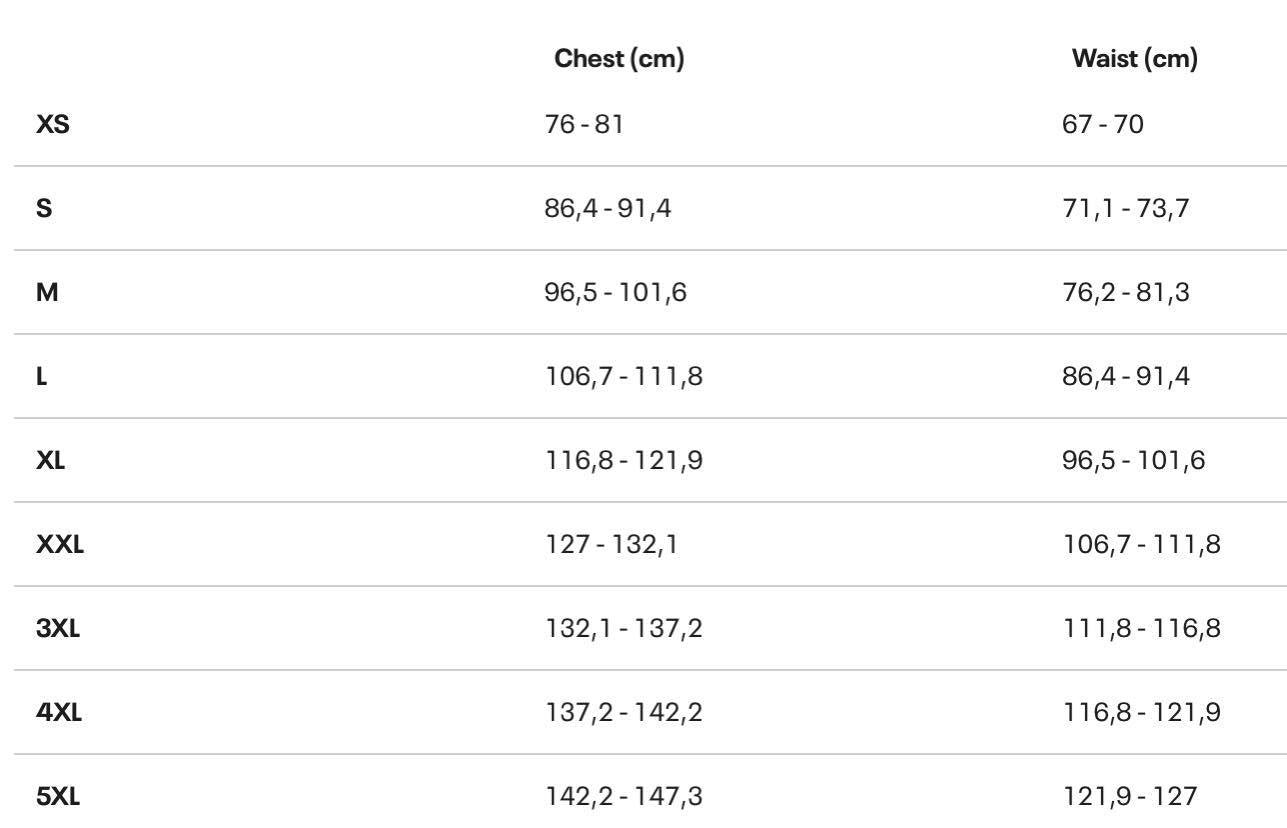
Task: Select the S size row label
Action: pyautogui.click(x=44, y=212)
